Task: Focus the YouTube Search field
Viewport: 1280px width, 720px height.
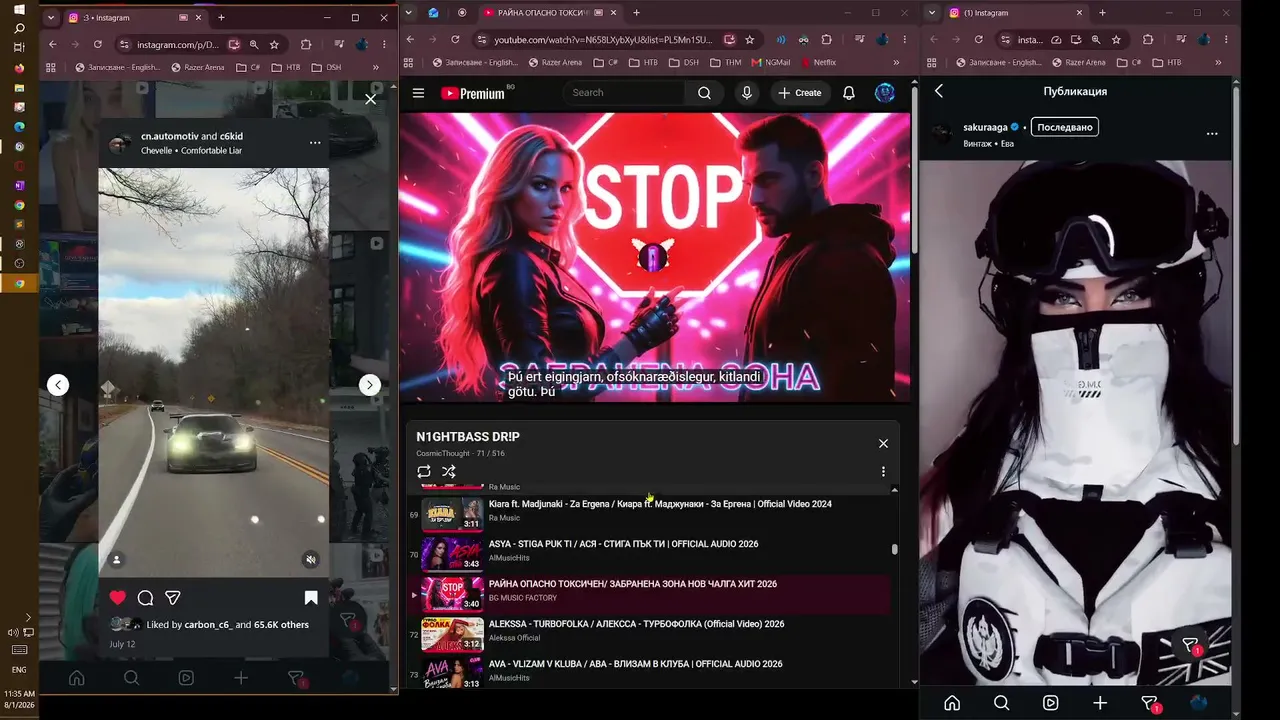Action: click(625, 93)
